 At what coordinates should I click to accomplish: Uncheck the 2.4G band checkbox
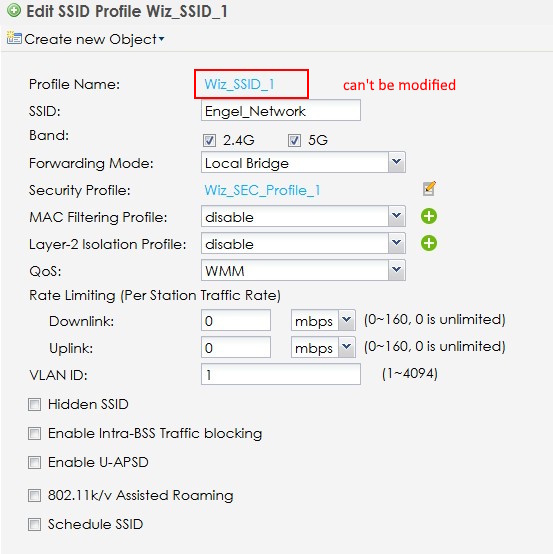[x=209, y=141]
